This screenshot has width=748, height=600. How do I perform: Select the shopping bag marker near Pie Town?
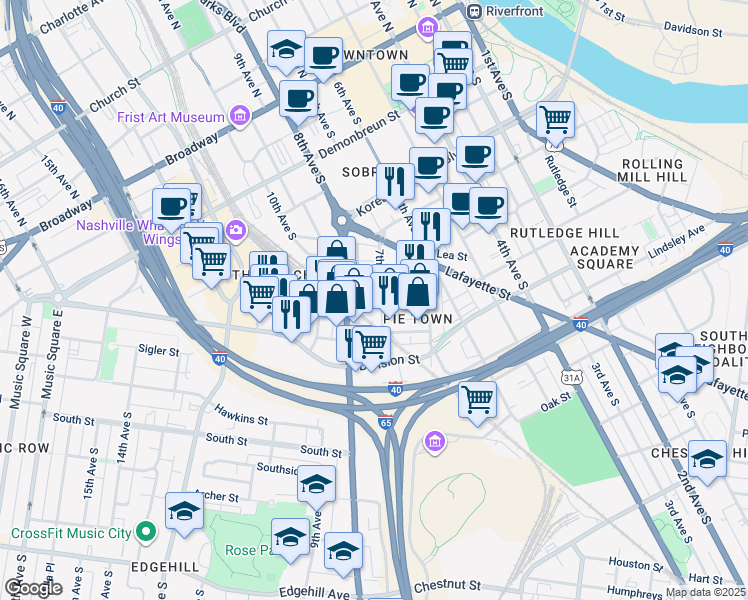pos(417,293)
